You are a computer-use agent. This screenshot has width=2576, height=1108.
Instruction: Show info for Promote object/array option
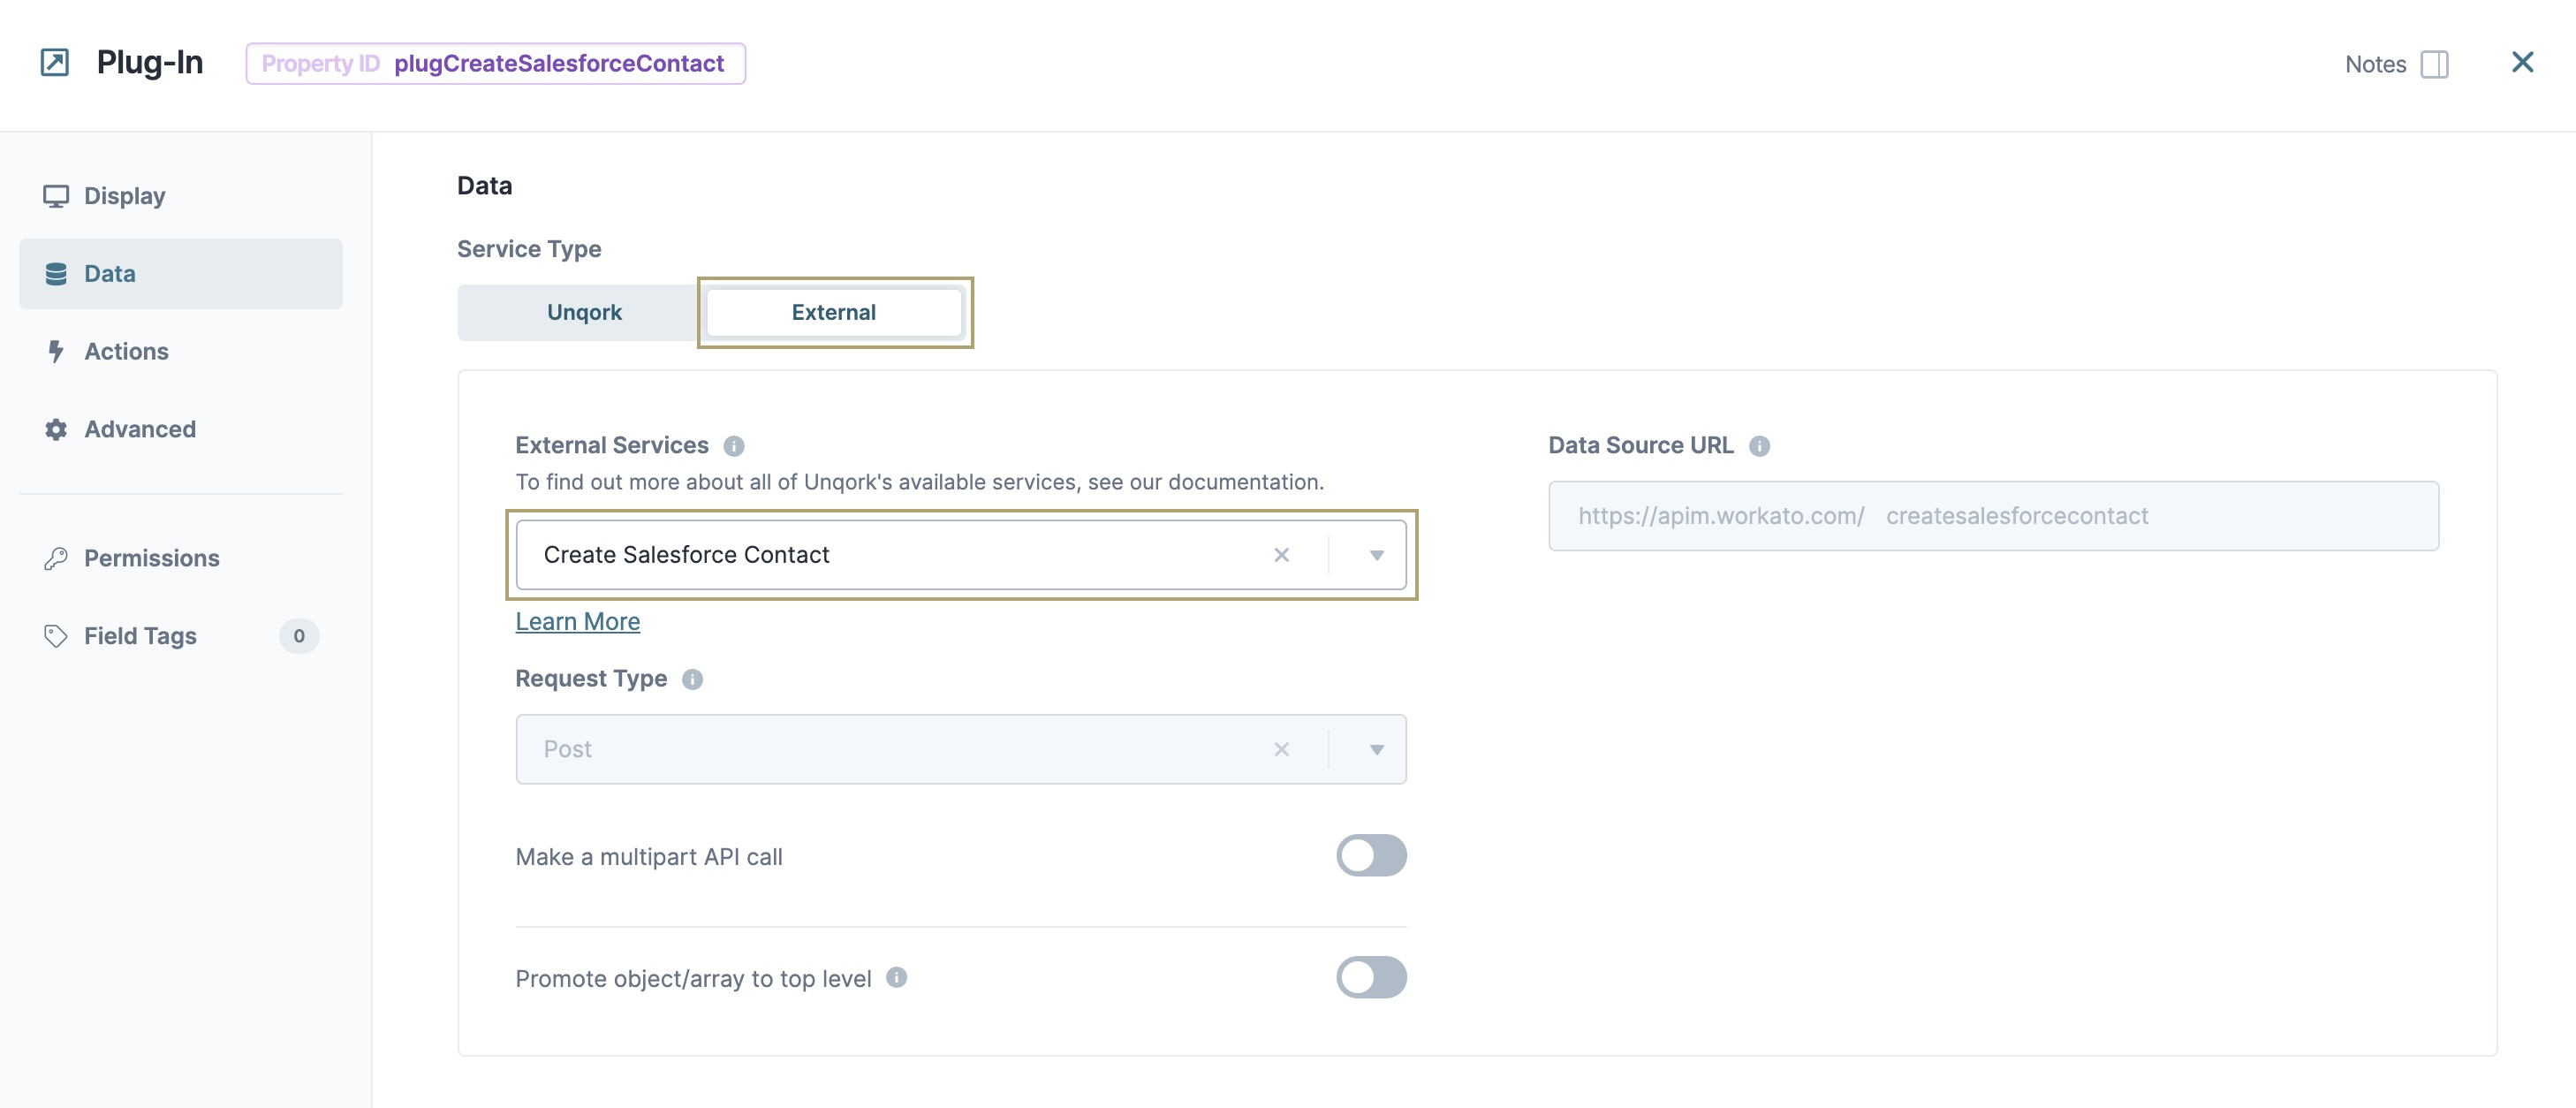896,977
